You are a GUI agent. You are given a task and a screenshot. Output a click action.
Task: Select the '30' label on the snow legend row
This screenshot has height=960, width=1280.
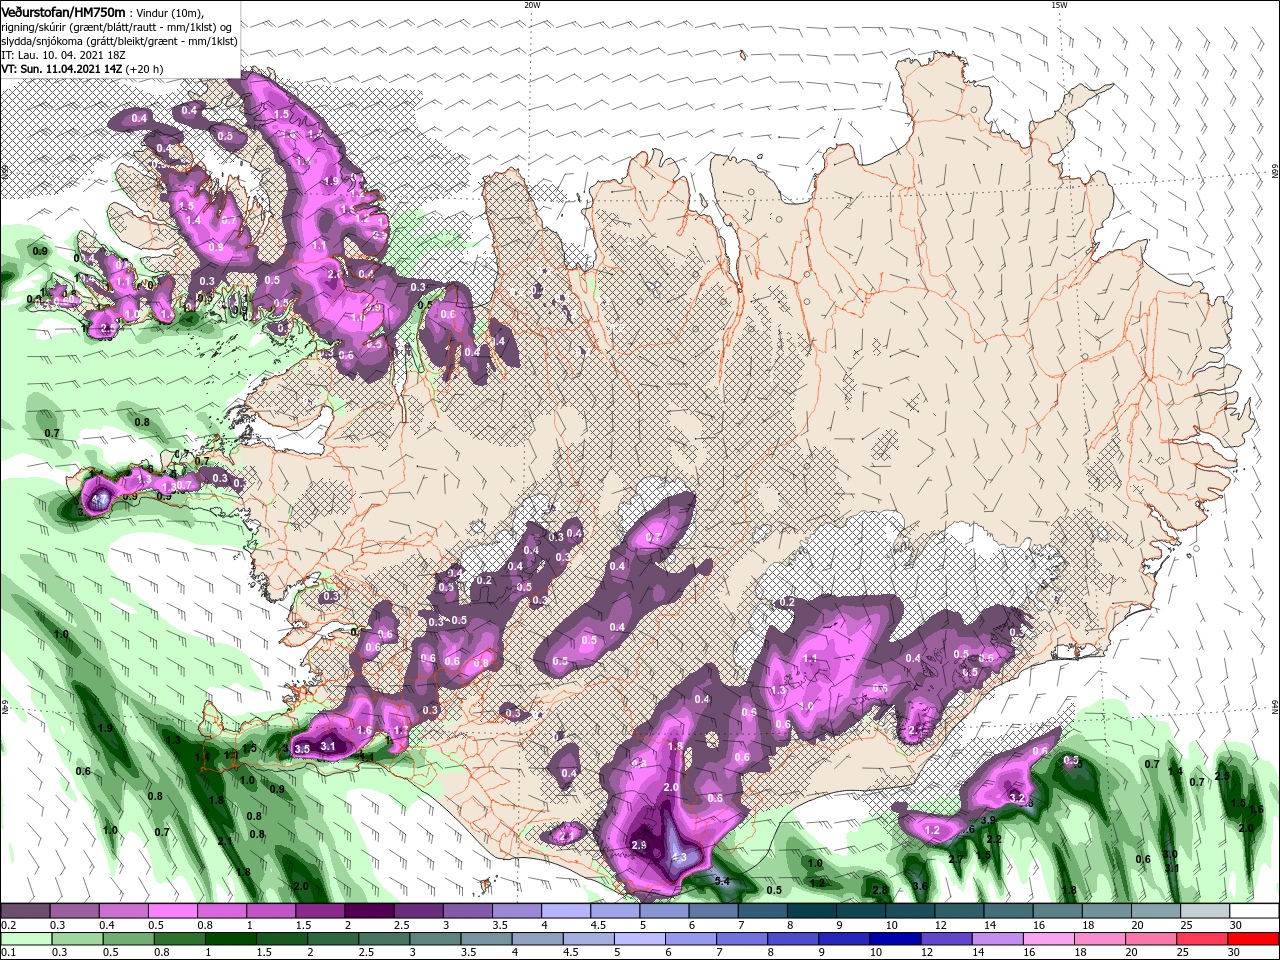pos(1236,925)
